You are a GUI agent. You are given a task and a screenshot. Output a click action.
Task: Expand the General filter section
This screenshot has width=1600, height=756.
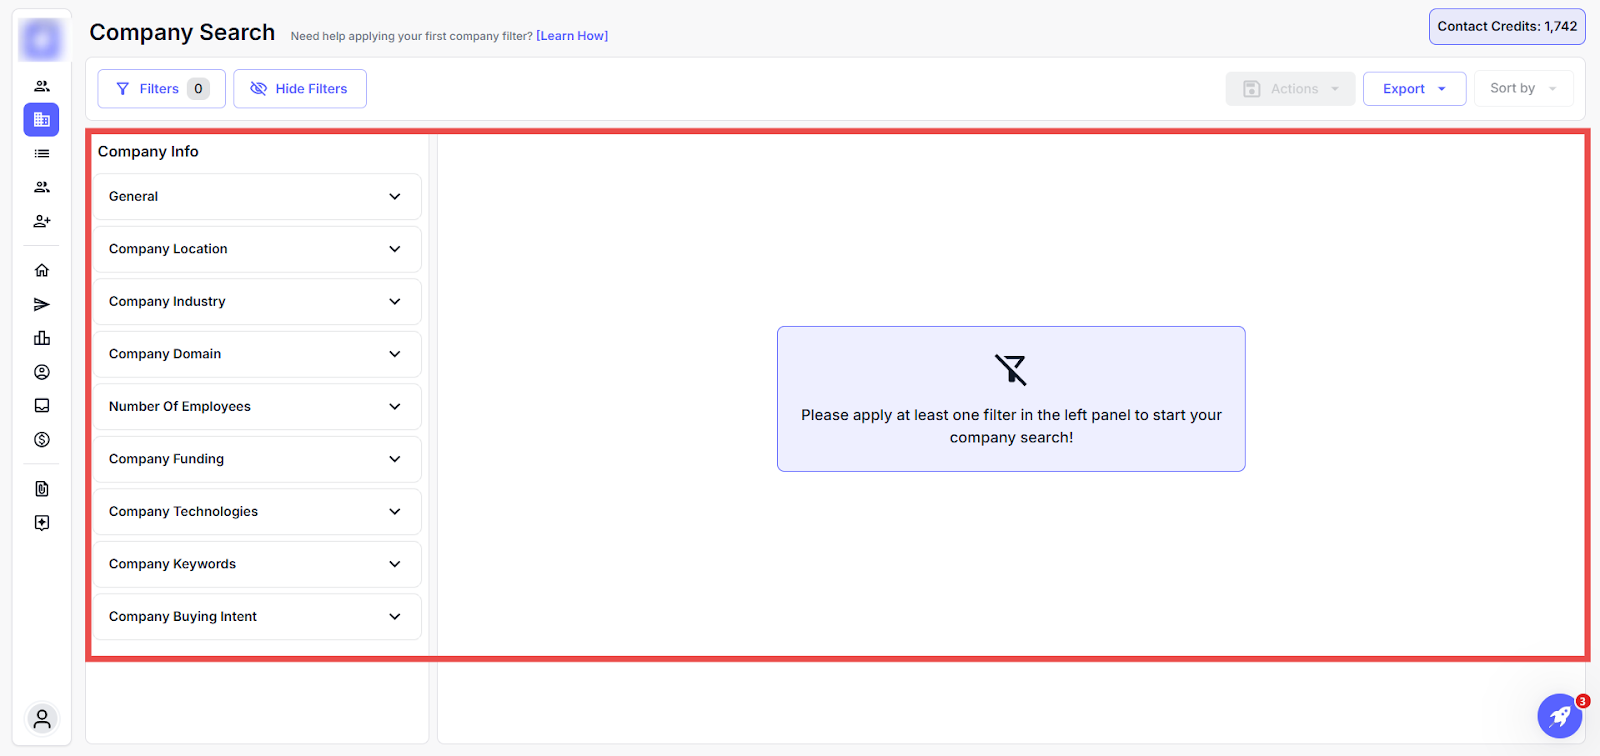click(257, 197)
